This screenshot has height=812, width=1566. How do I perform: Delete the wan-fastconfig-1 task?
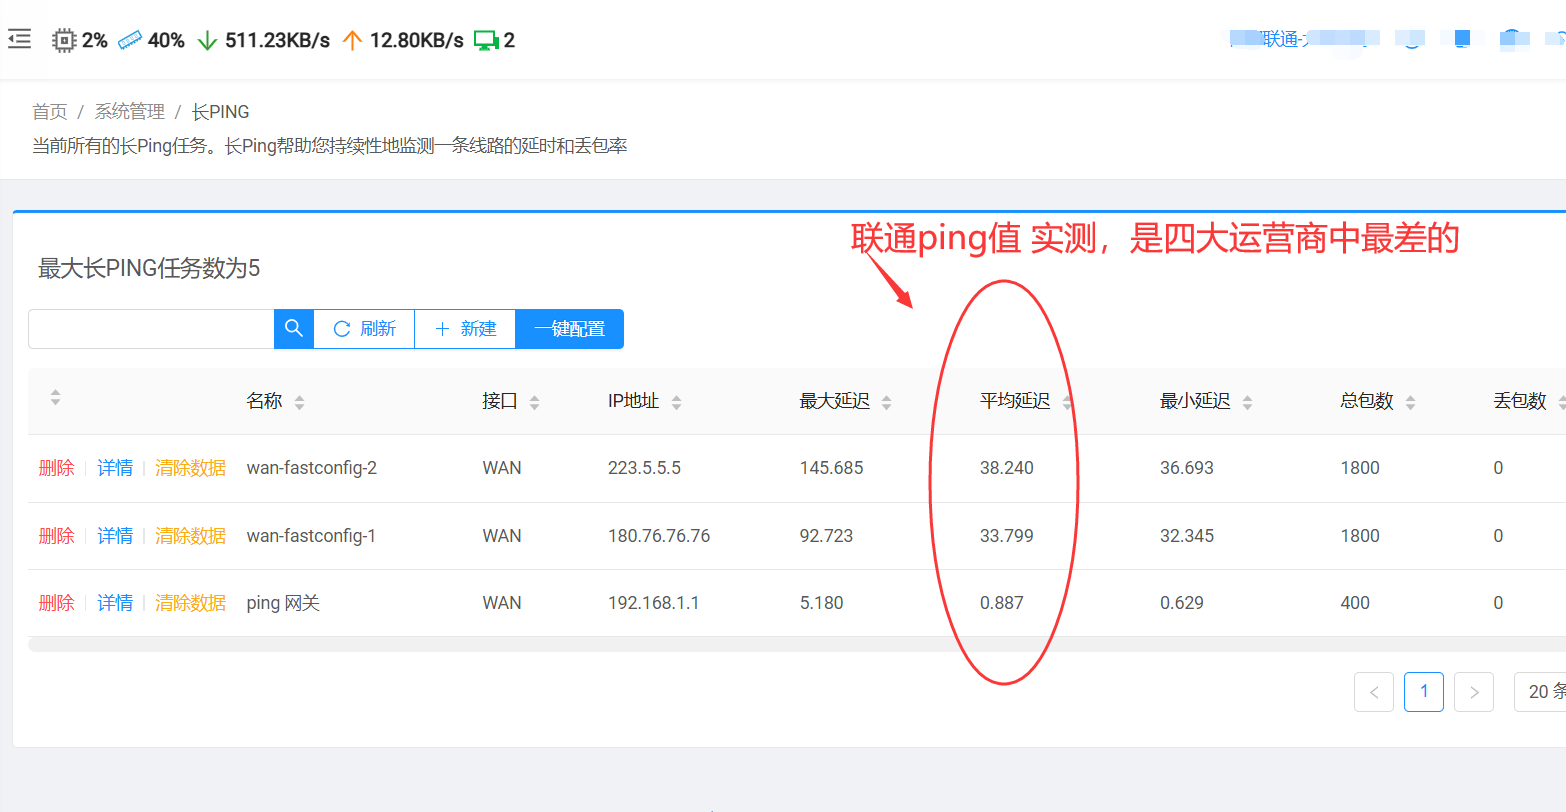pyautogui.click(x=56, y=536)
